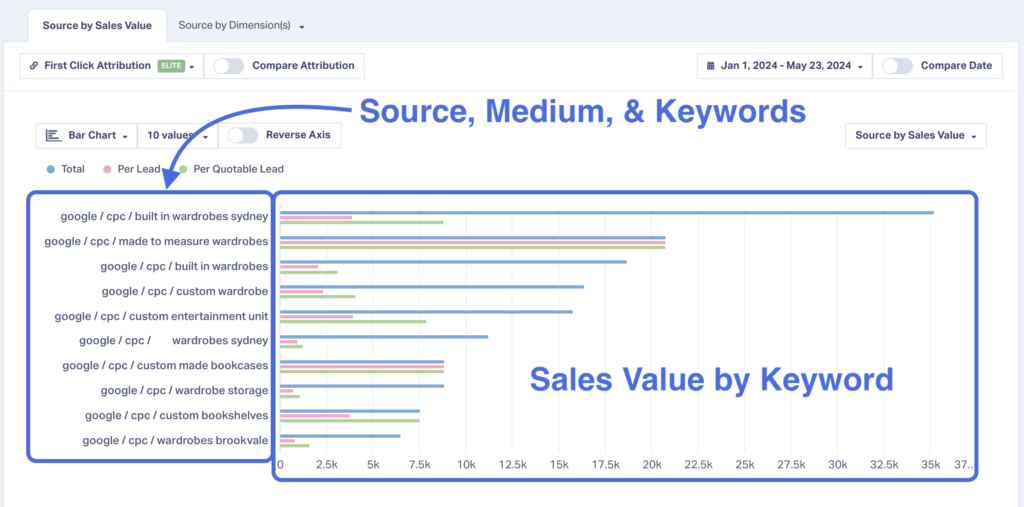The height and width of the screenshot is (507, 1024).
Task: Turn on the Reverse Axis toggle
Action: click(x=242, y=135)
